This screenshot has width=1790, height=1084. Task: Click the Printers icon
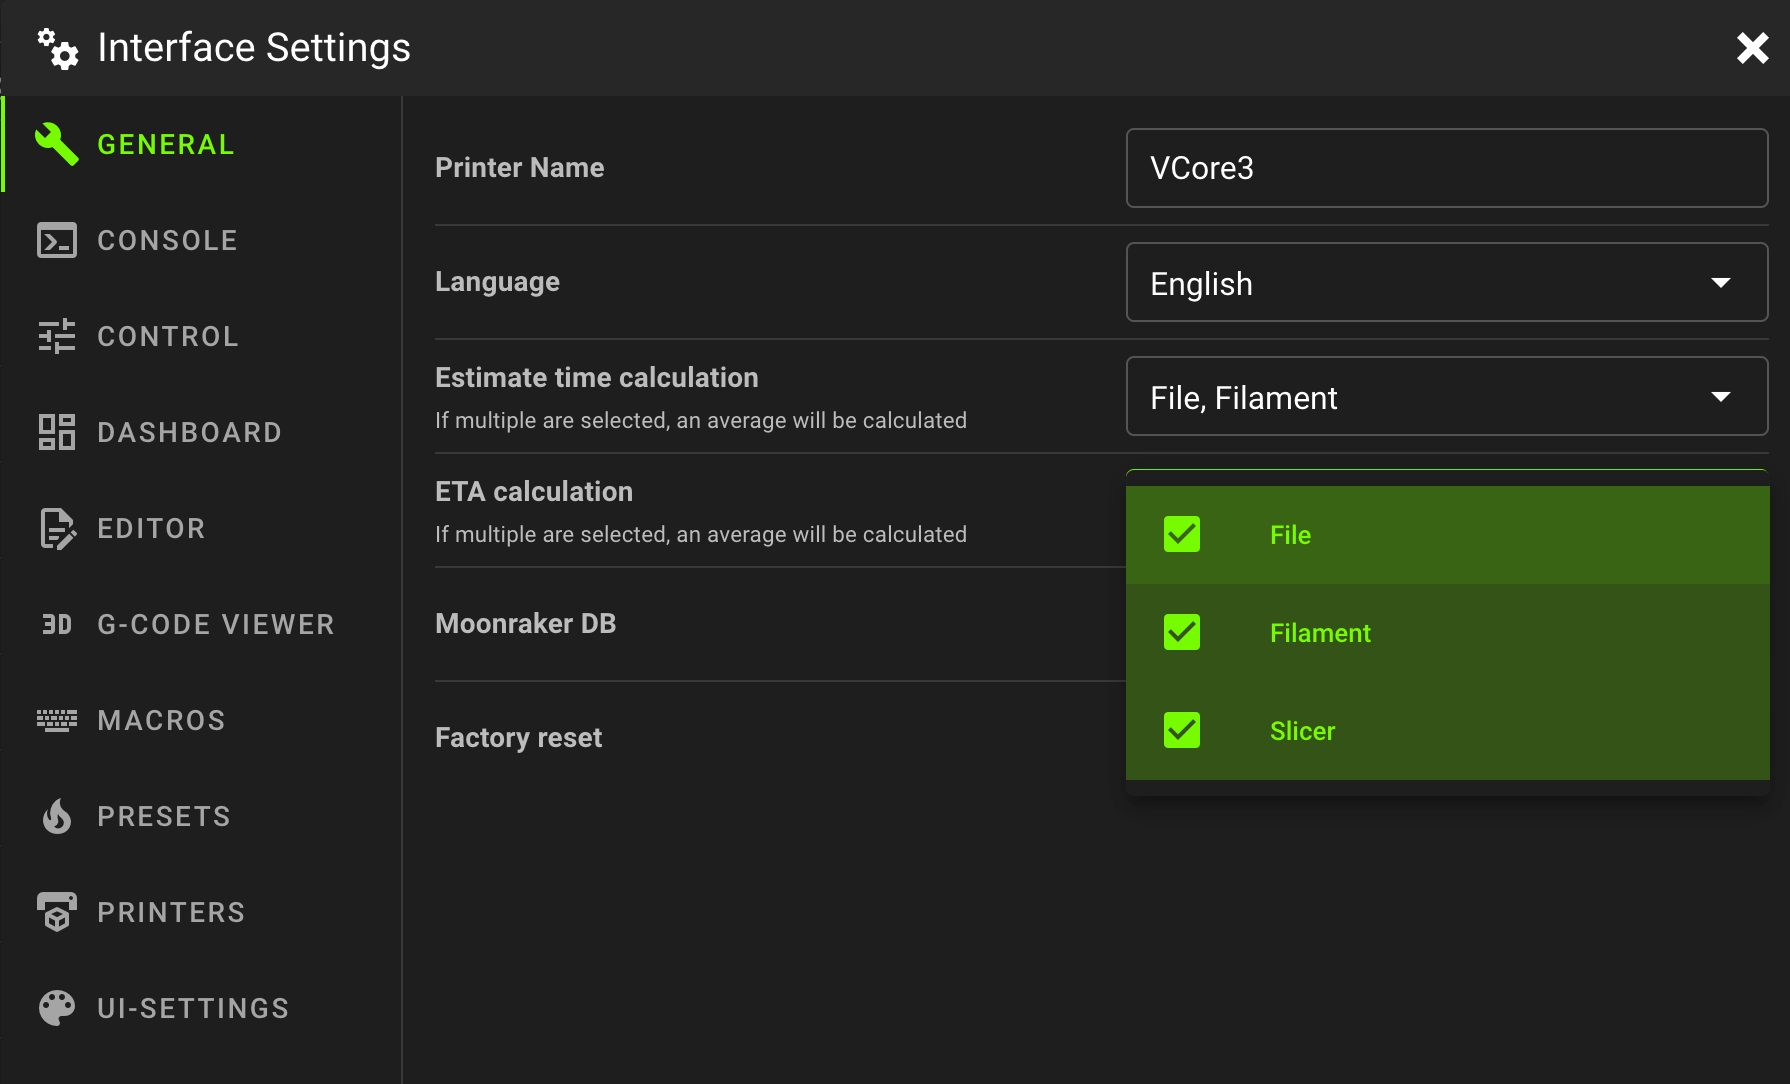[57, 912]
